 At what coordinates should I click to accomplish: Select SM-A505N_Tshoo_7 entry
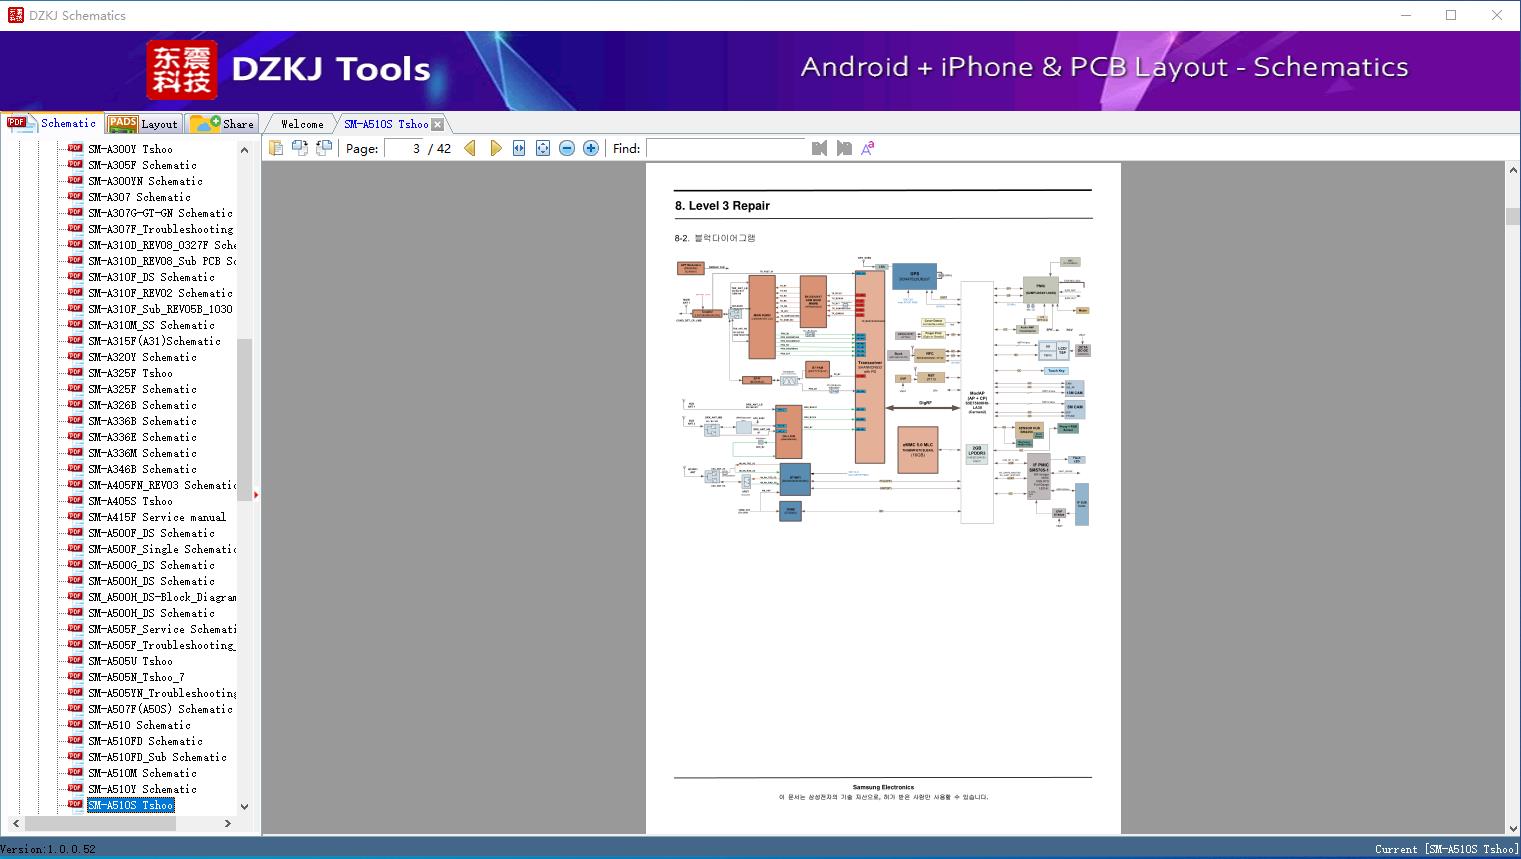136,677
